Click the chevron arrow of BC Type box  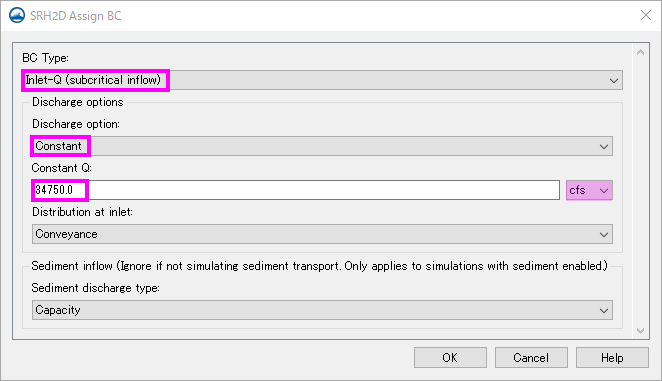(614, 81)
